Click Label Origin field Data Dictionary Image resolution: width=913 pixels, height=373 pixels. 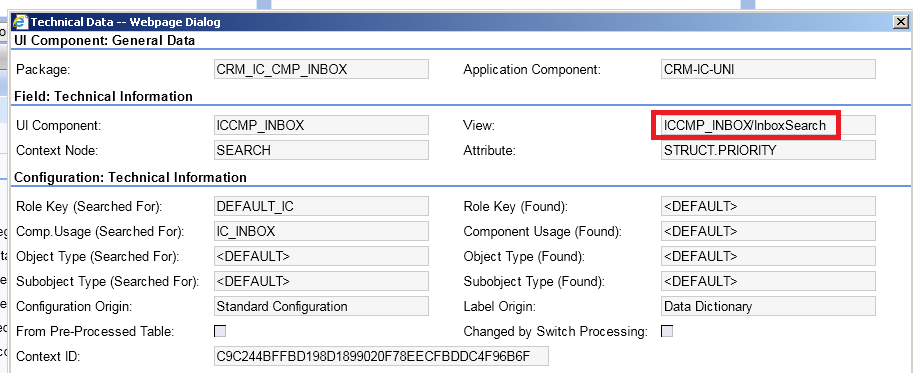point(768,306)
